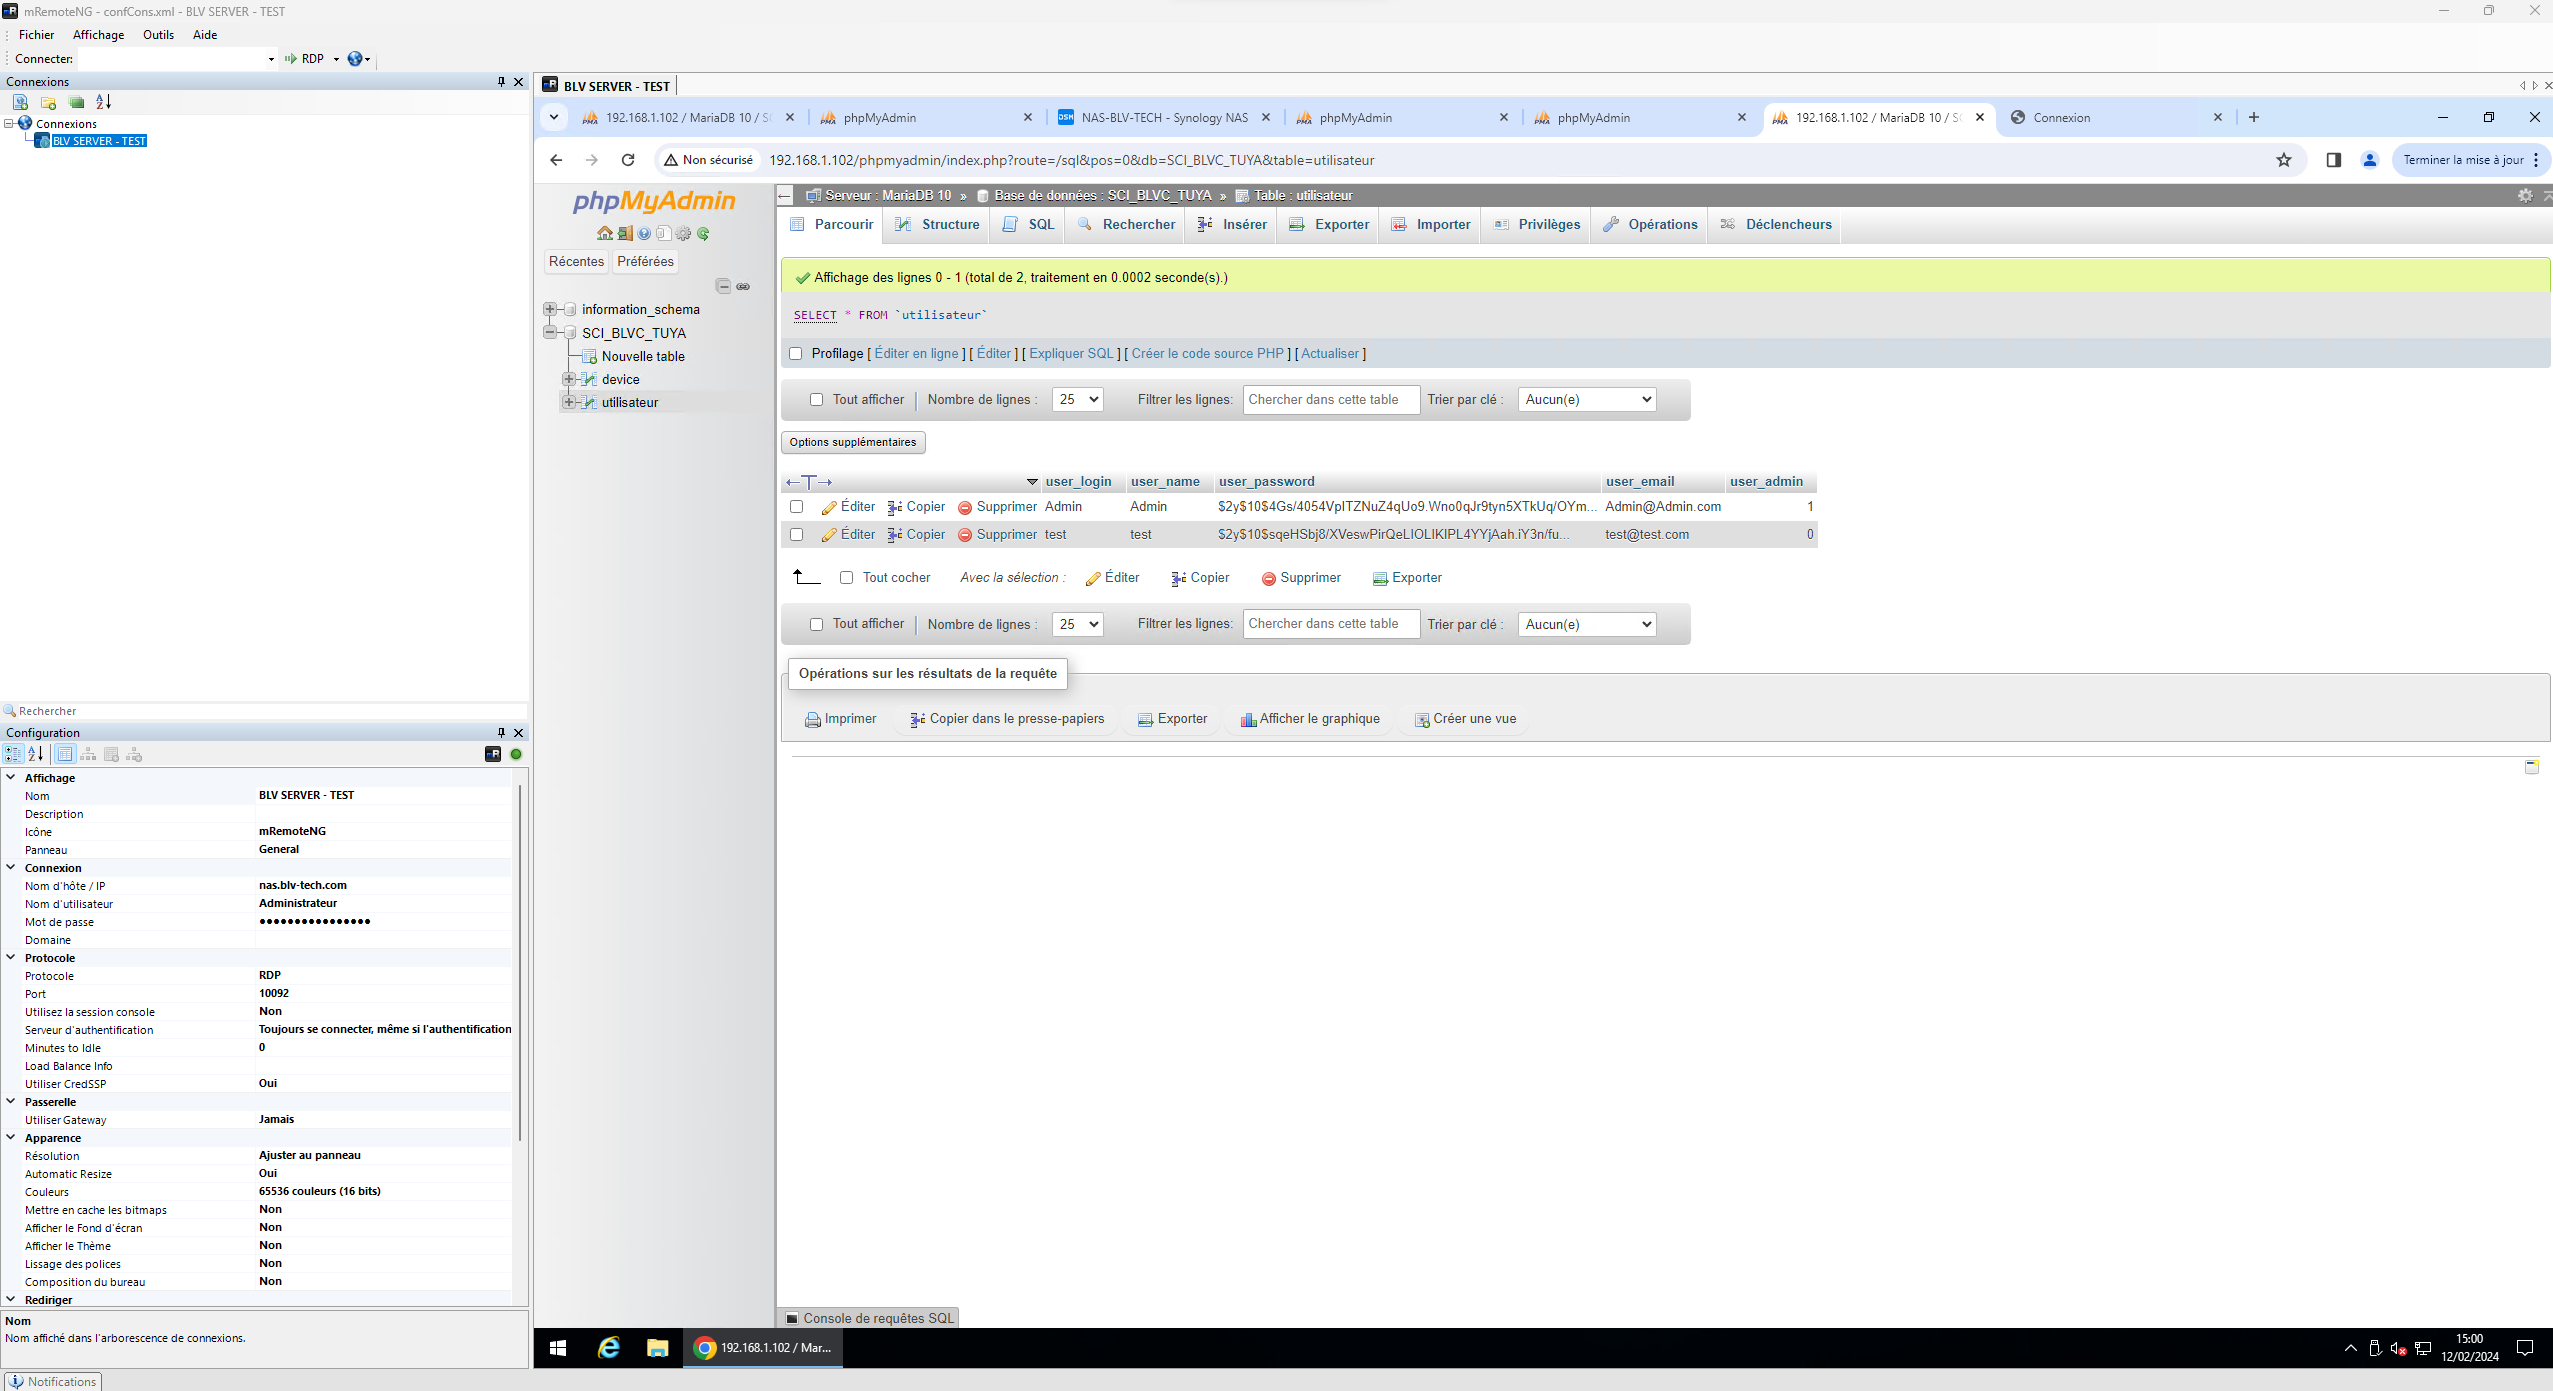Screen dimensions: 2553x1391
Task: Click top Chercher dans cette table field
Action: 1329,400
